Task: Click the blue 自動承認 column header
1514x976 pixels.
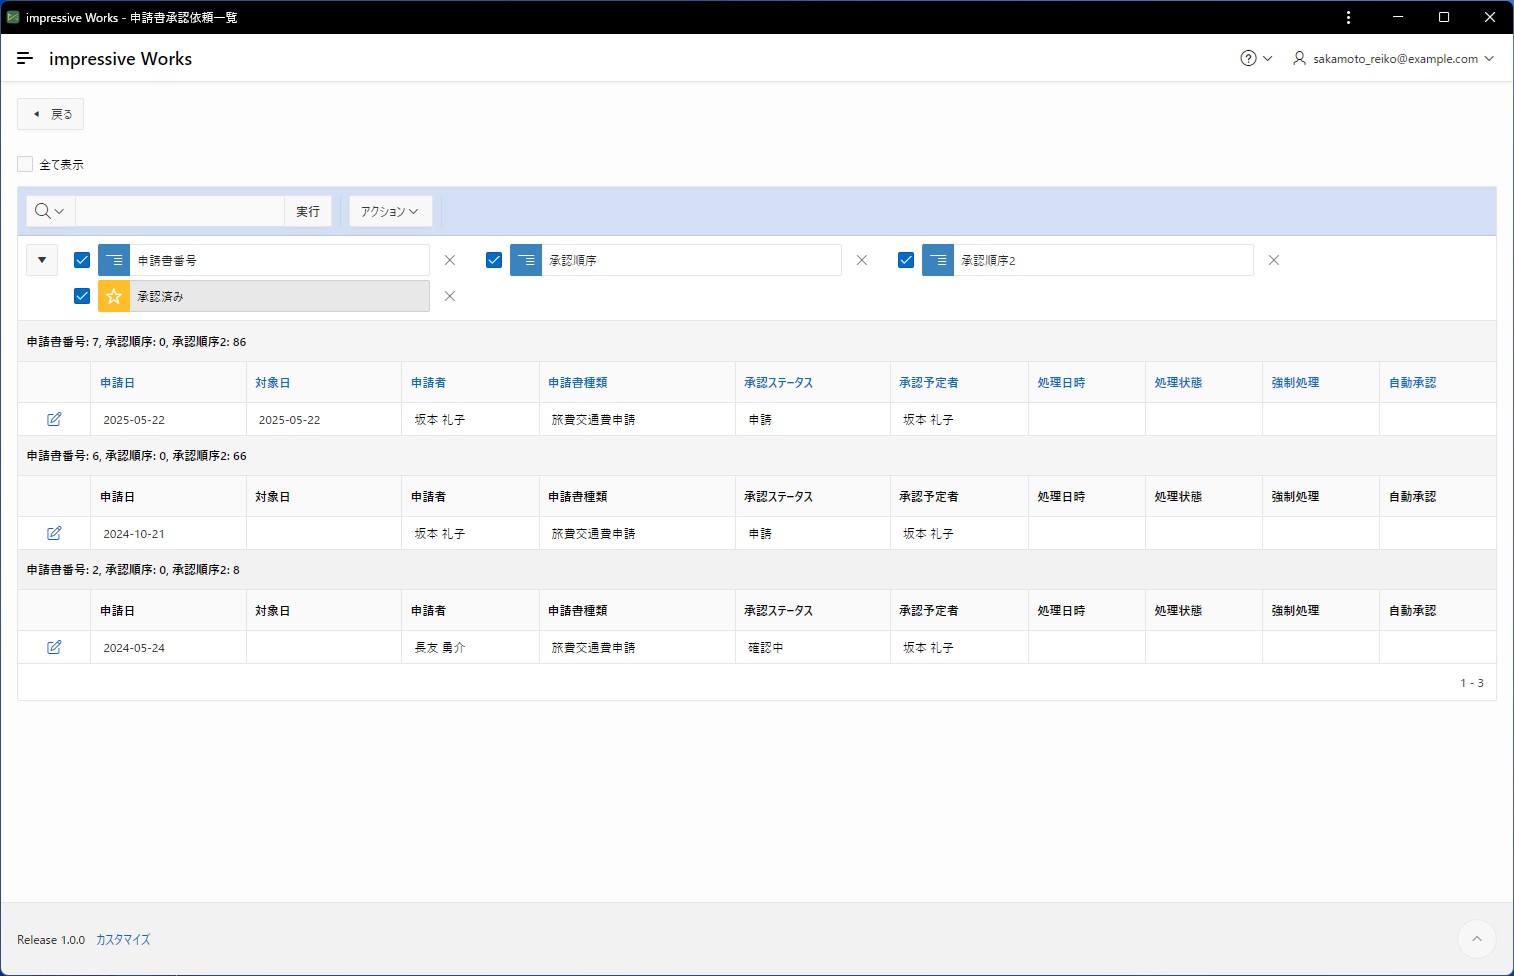Action: tap(1412, 383)
